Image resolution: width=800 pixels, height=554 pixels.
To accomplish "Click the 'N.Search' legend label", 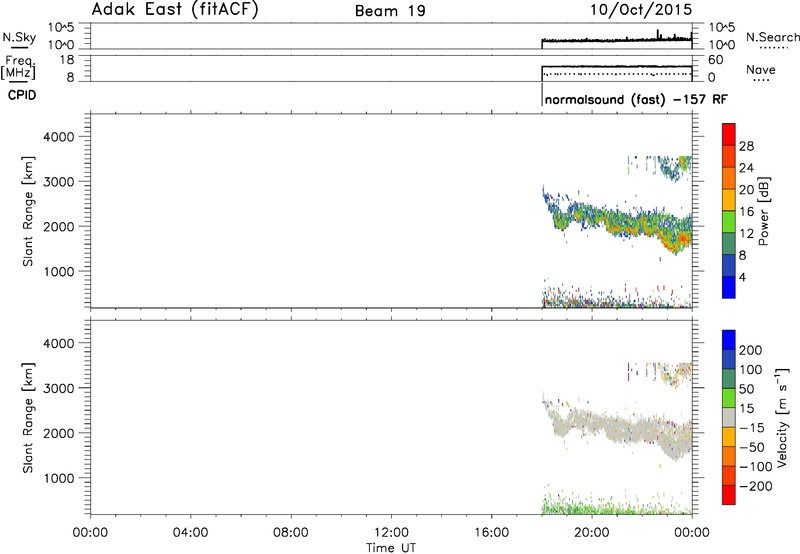I will 772,37.
